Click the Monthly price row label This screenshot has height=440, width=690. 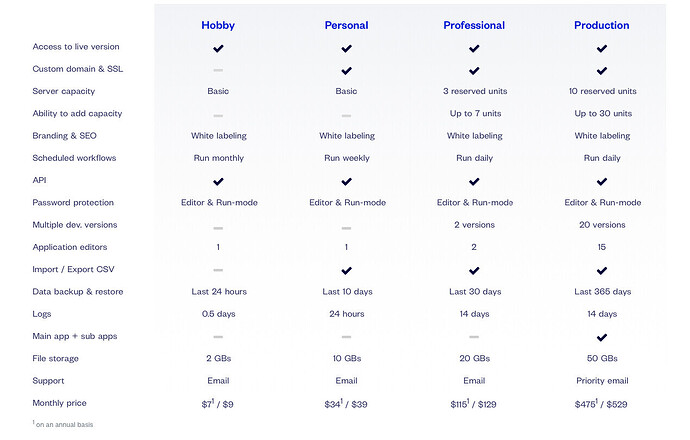click(x=59, y=403)
